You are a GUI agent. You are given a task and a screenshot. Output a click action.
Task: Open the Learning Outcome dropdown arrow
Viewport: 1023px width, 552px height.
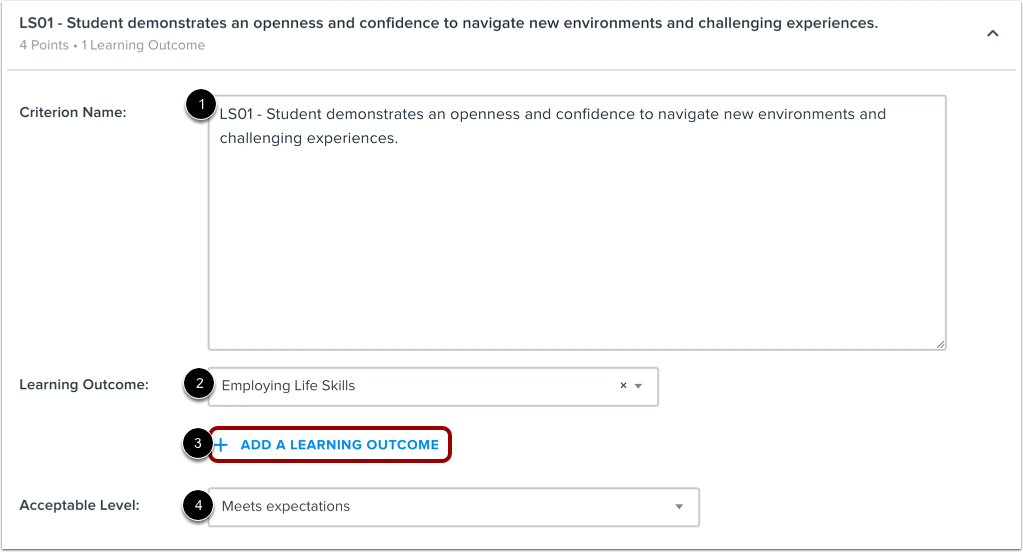[x=639, y=386]
